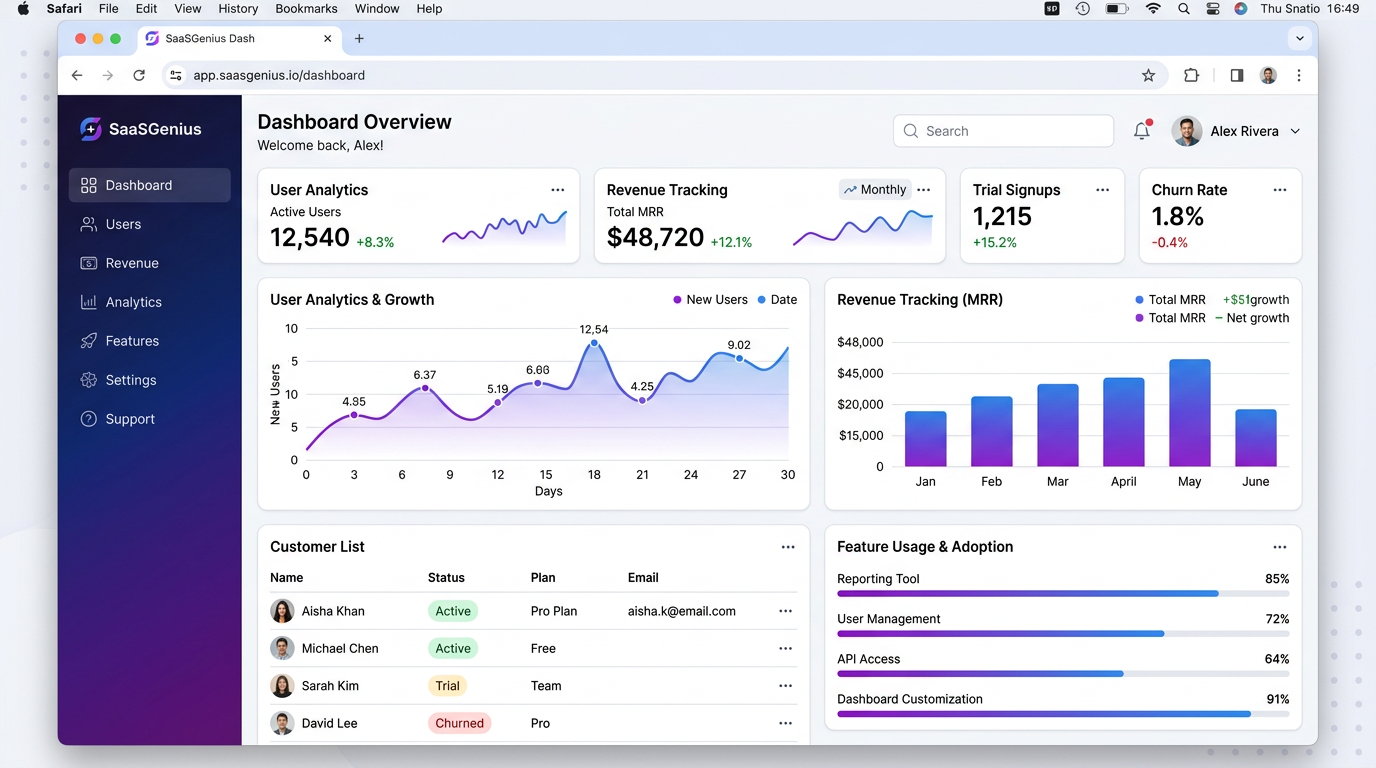The width and height of the screenshot is (1376, 768).
Task: Expand the Alex Rivera profile chevron
Action: click(x=1295, y=131)
